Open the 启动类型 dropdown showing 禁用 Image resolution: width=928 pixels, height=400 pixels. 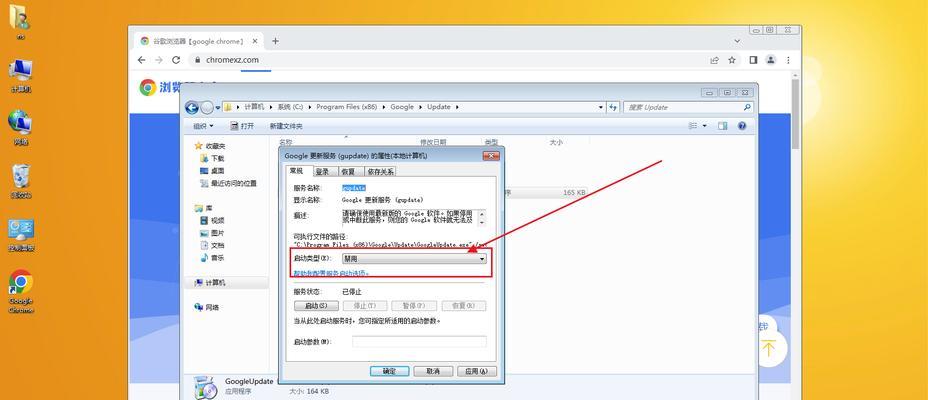(414, 259)
